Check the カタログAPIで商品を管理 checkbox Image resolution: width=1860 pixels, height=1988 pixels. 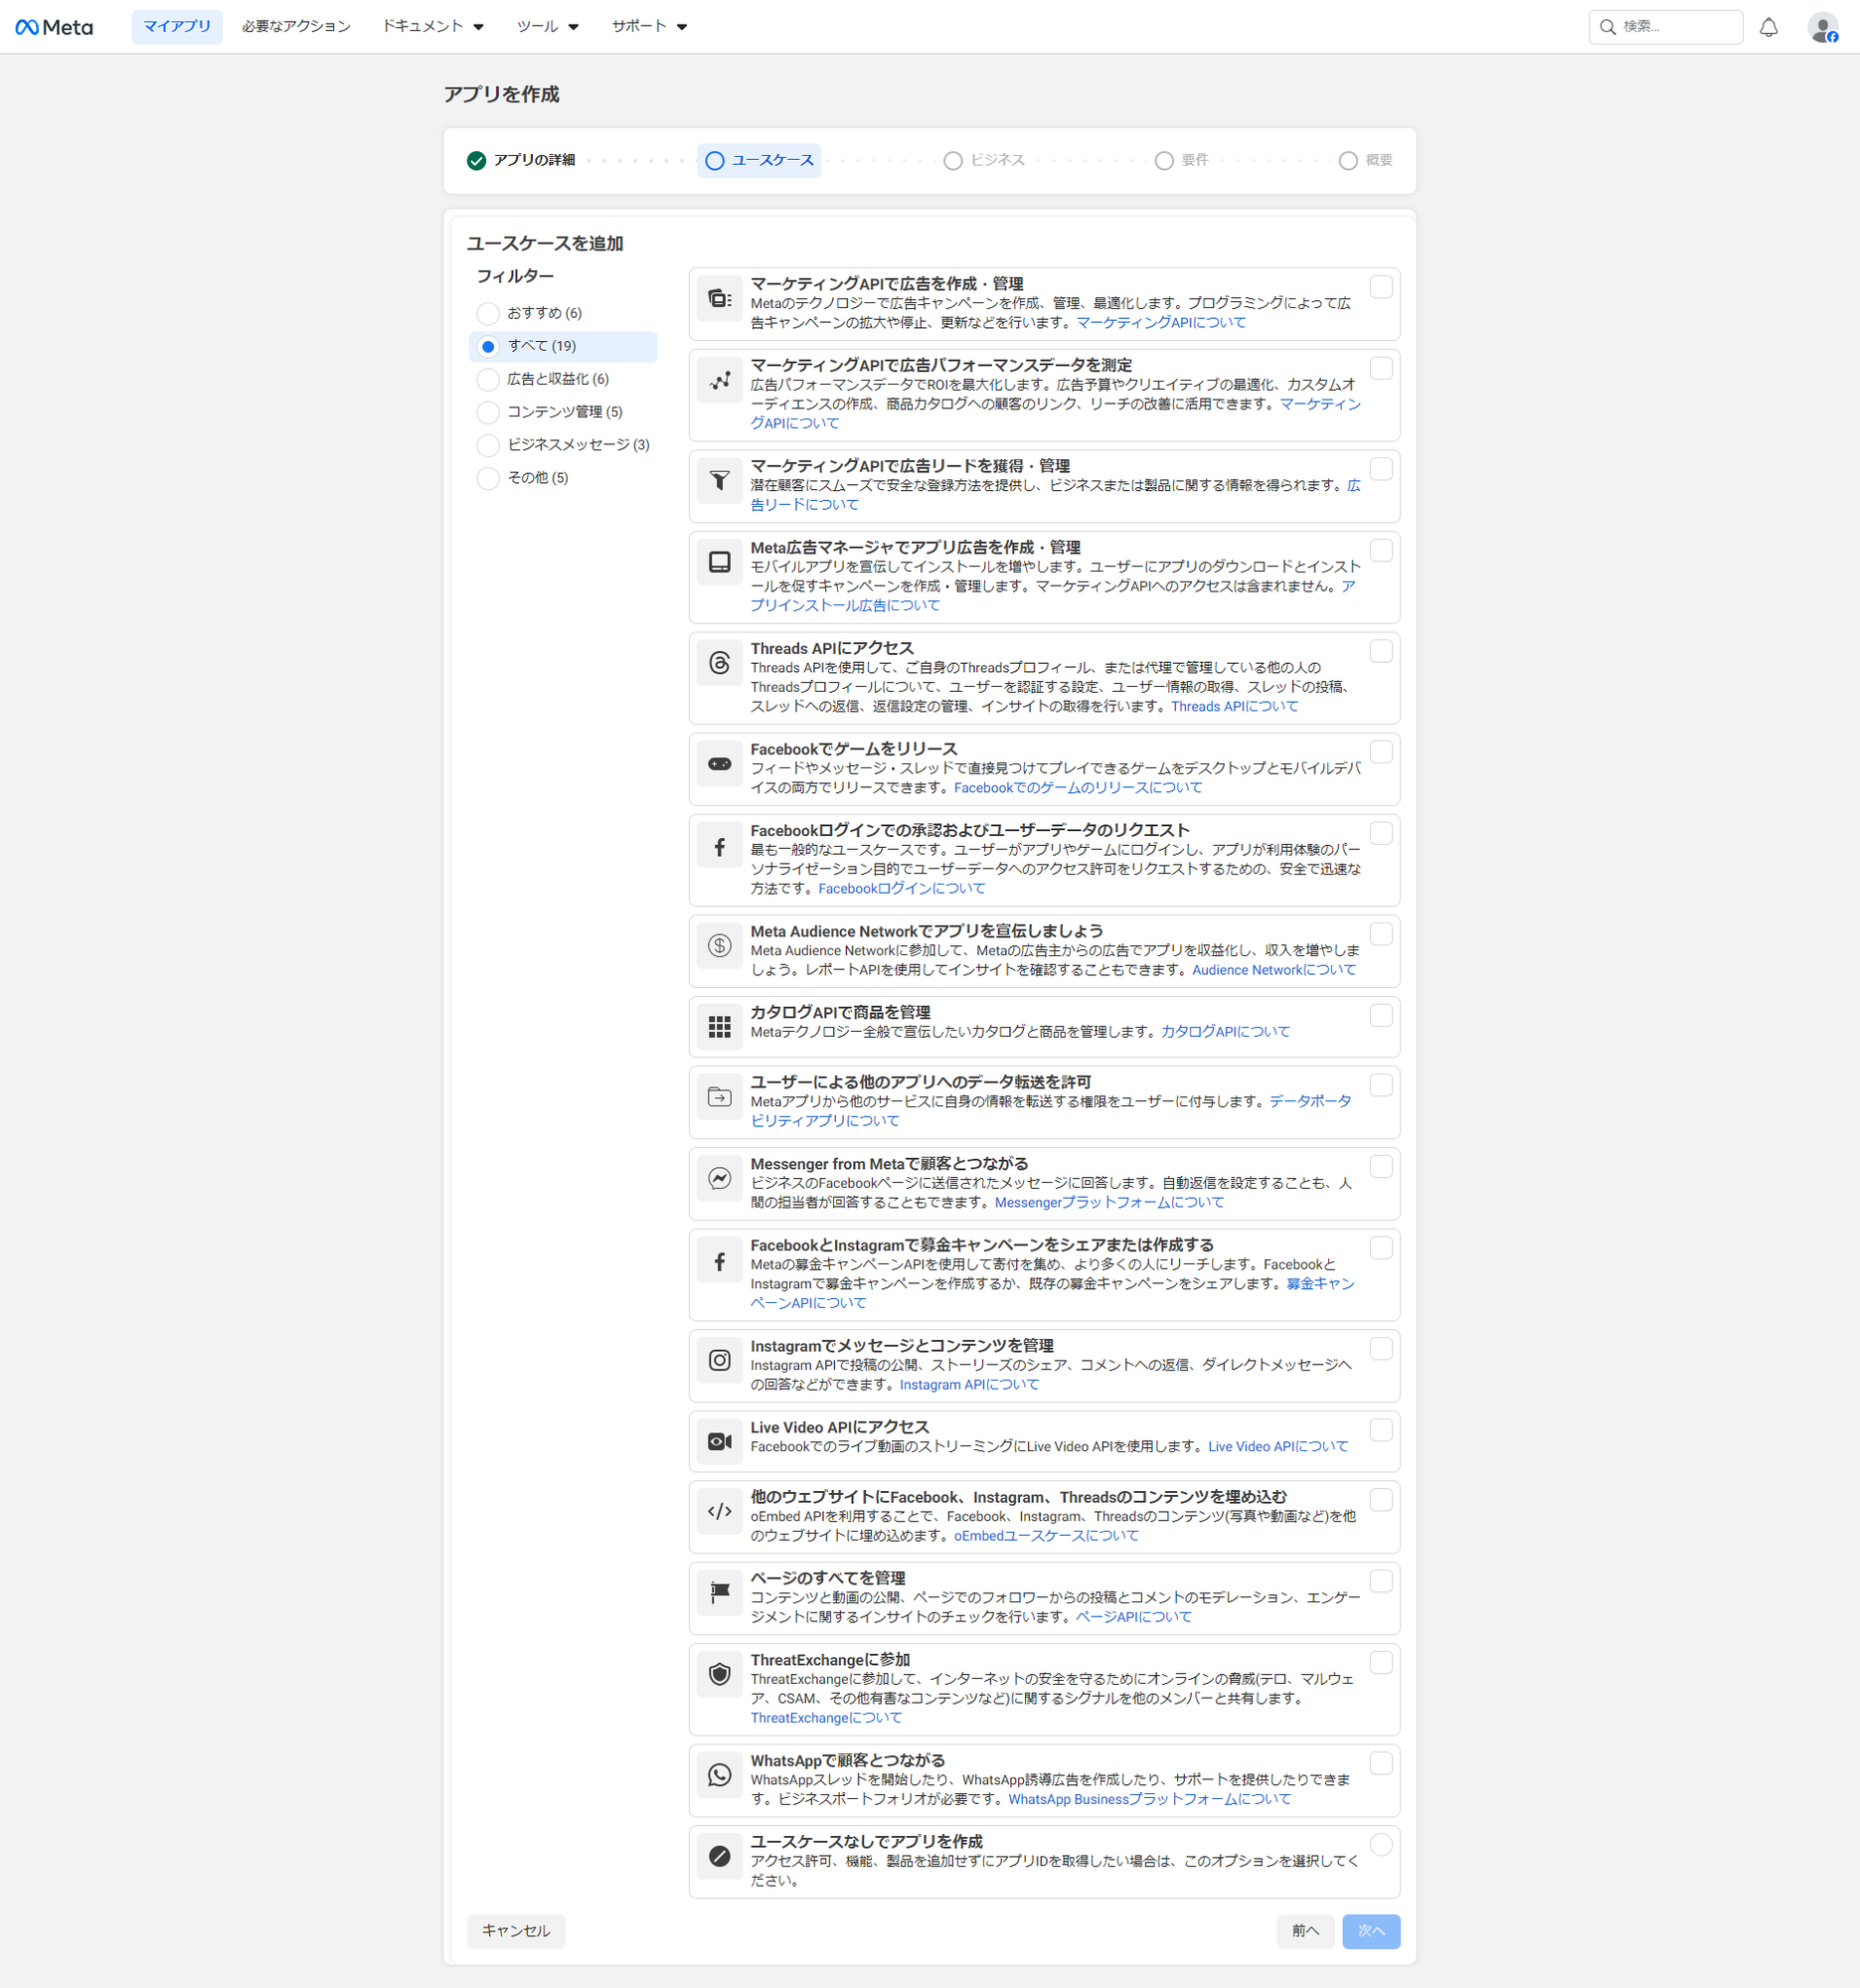point(1380,1015)
